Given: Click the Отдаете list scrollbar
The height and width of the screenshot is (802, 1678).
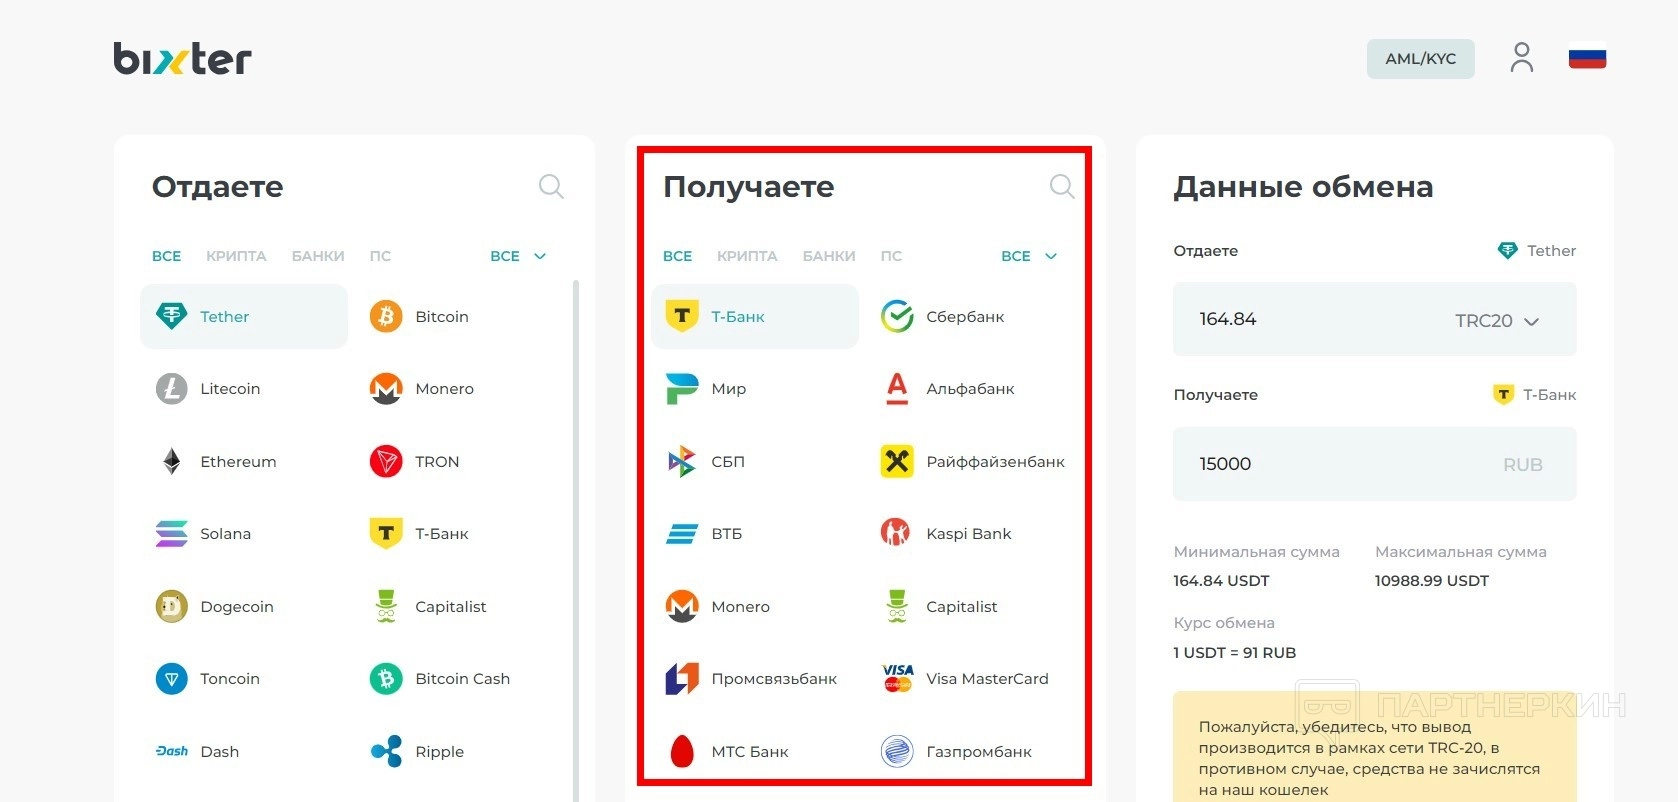Looking at the screenshot, I should (576, 540).
